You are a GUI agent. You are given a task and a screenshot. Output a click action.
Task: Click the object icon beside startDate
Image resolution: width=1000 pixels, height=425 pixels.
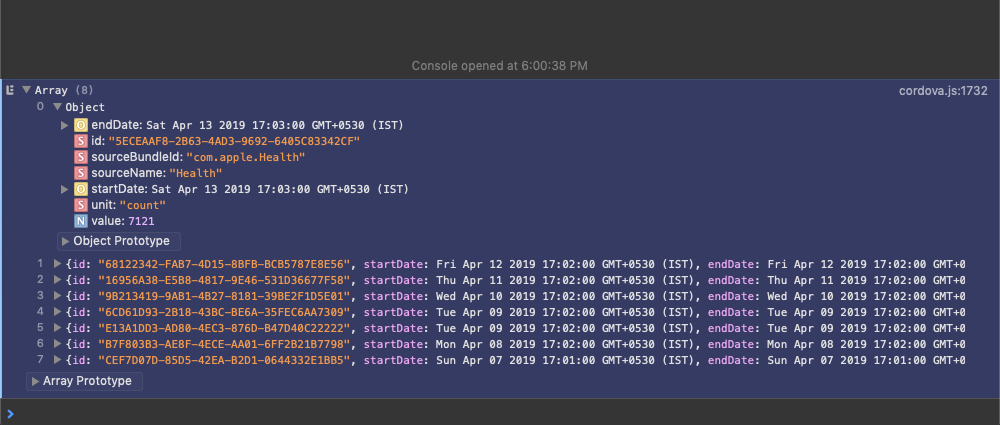click(80, 189)
